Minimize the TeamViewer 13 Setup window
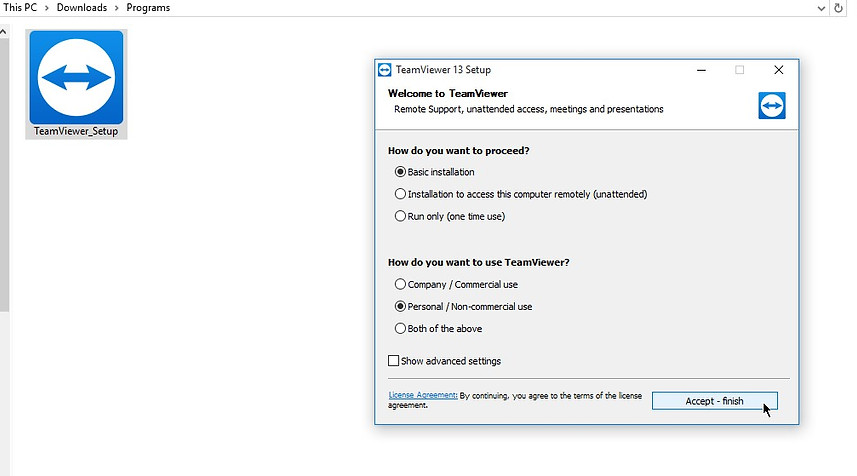 pyautogui.click(x=701, y=70)
